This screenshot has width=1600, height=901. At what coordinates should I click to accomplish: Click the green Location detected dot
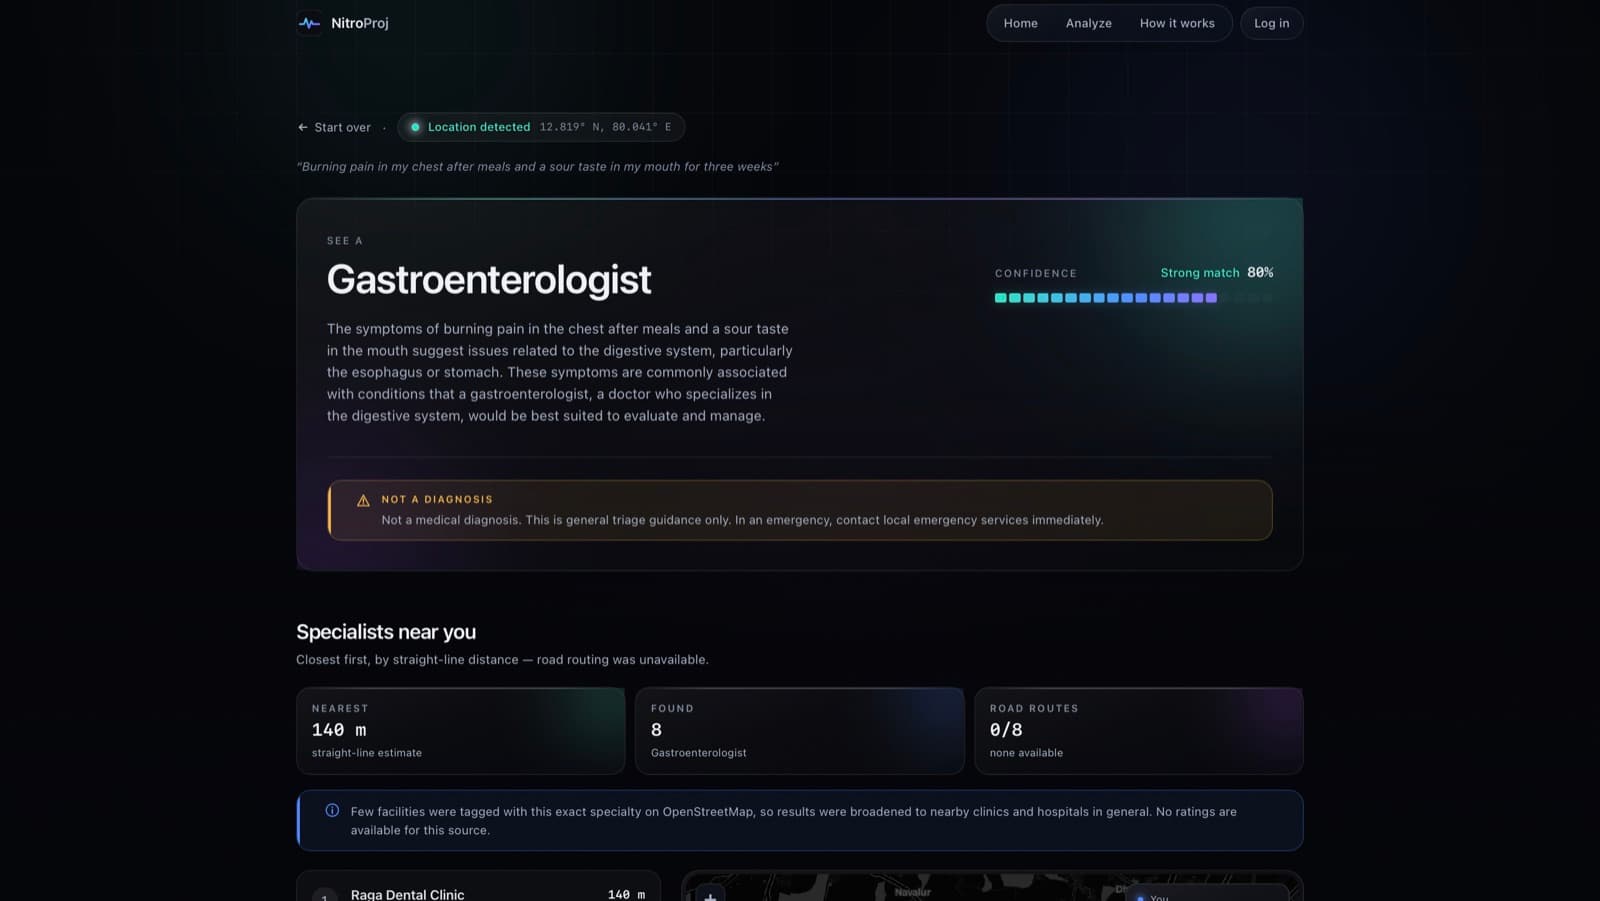415,127
